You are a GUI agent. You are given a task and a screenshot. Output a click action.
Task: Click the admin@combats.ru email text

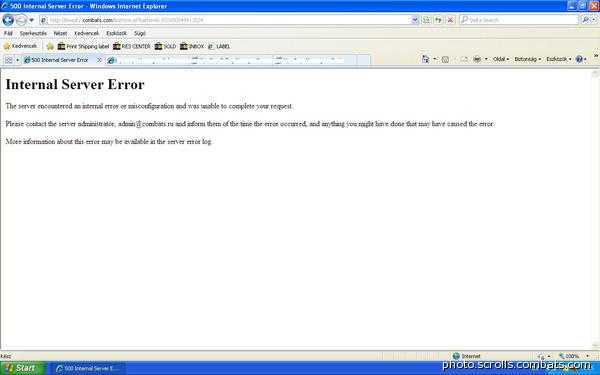[146, 124]
